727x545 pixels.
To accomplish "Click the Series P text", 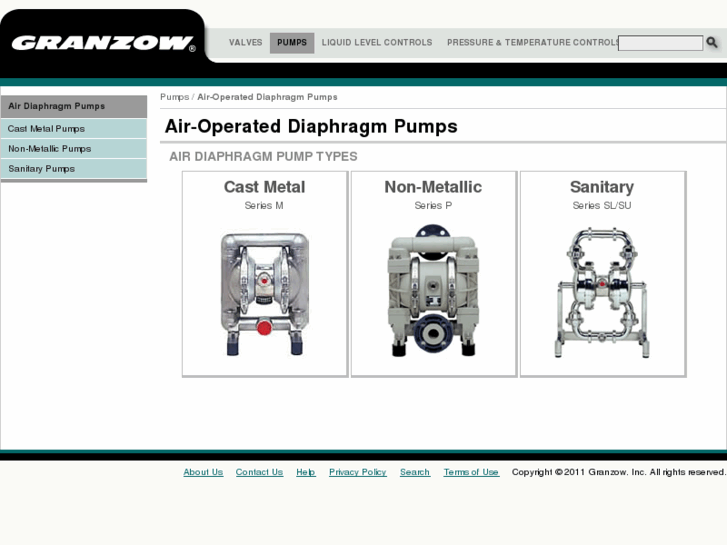I will (x=433, y=205).
